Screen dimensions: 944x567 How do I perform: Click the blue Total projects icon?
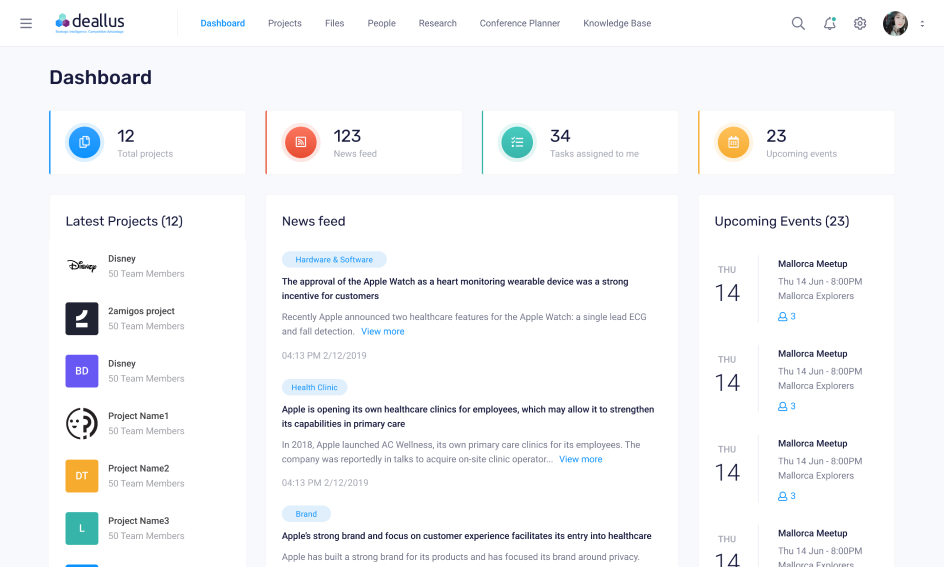pyautogui.click(x=85, y=142)
